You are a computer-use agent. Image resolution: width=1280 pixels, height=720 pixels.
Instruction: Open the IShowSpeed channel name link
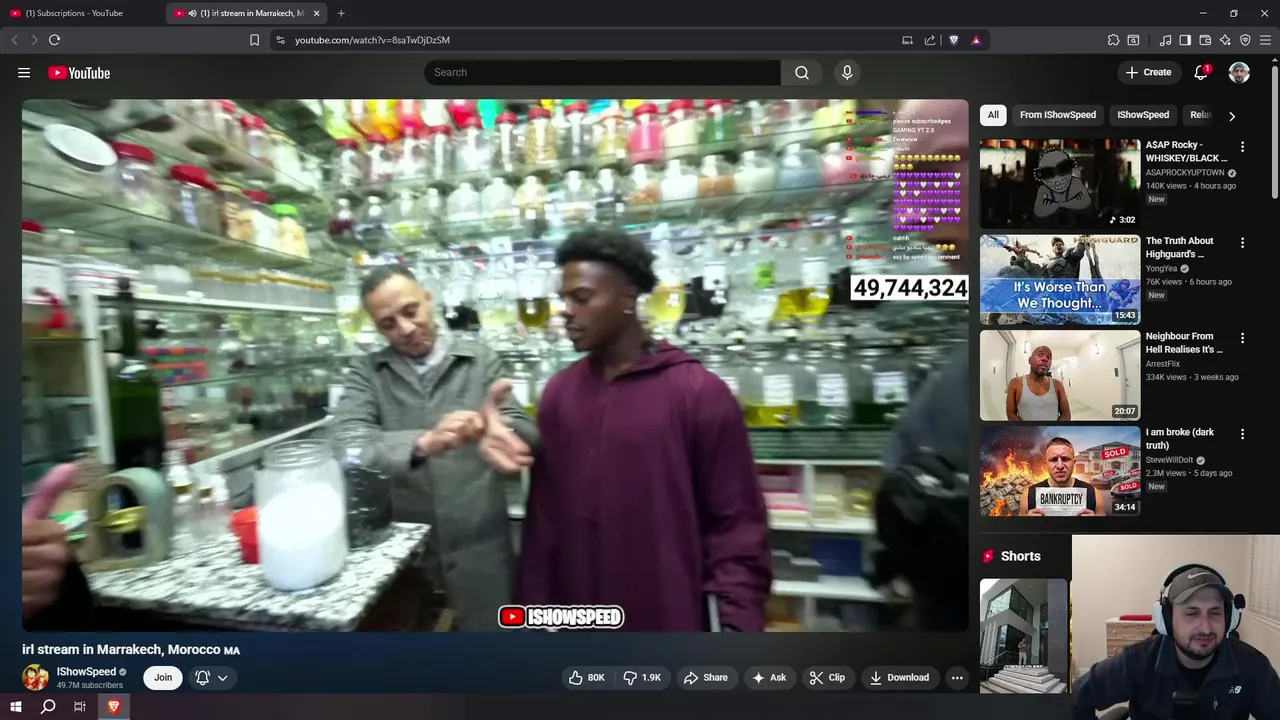86,672
